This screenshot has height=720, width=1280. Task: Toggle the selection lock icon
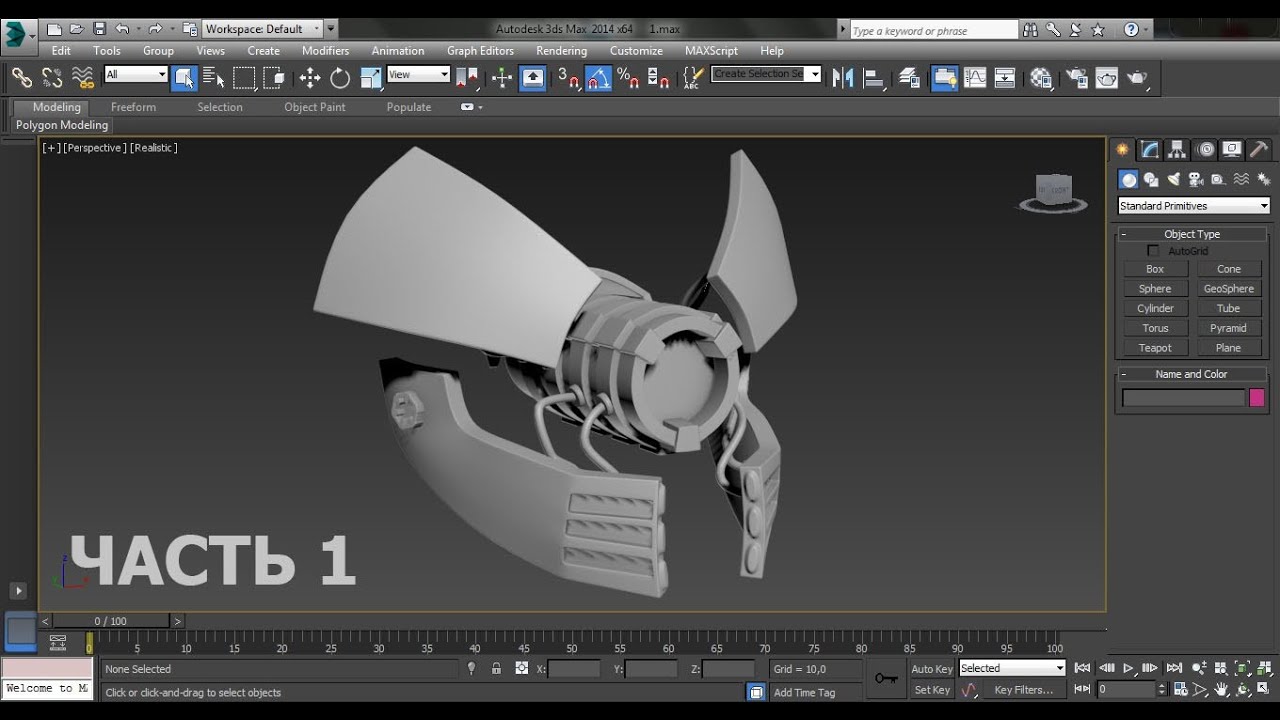(x=496, y=669)
